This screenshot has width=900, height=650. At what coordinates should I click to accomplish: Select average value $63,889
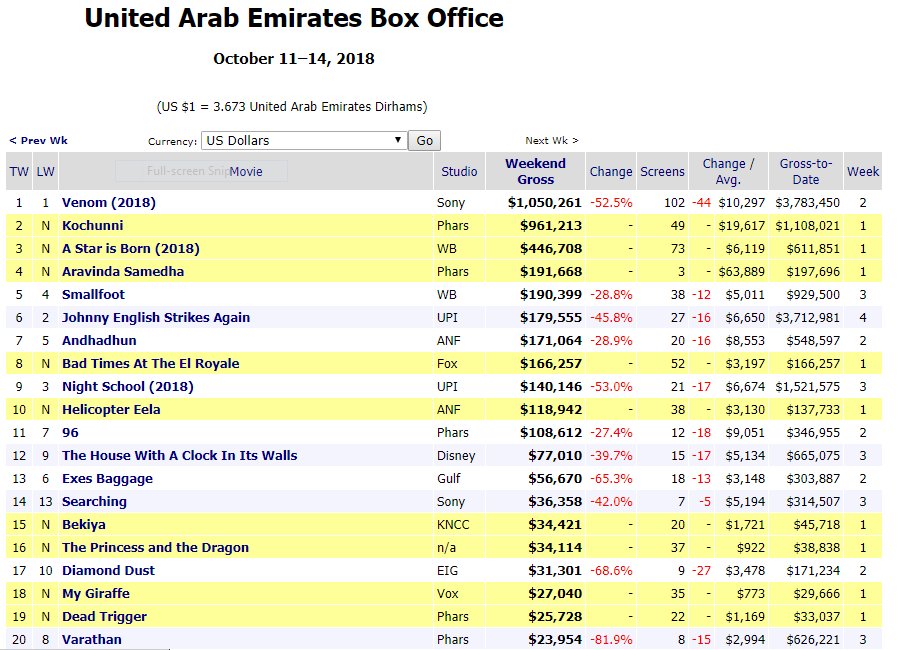coord(742,272)
